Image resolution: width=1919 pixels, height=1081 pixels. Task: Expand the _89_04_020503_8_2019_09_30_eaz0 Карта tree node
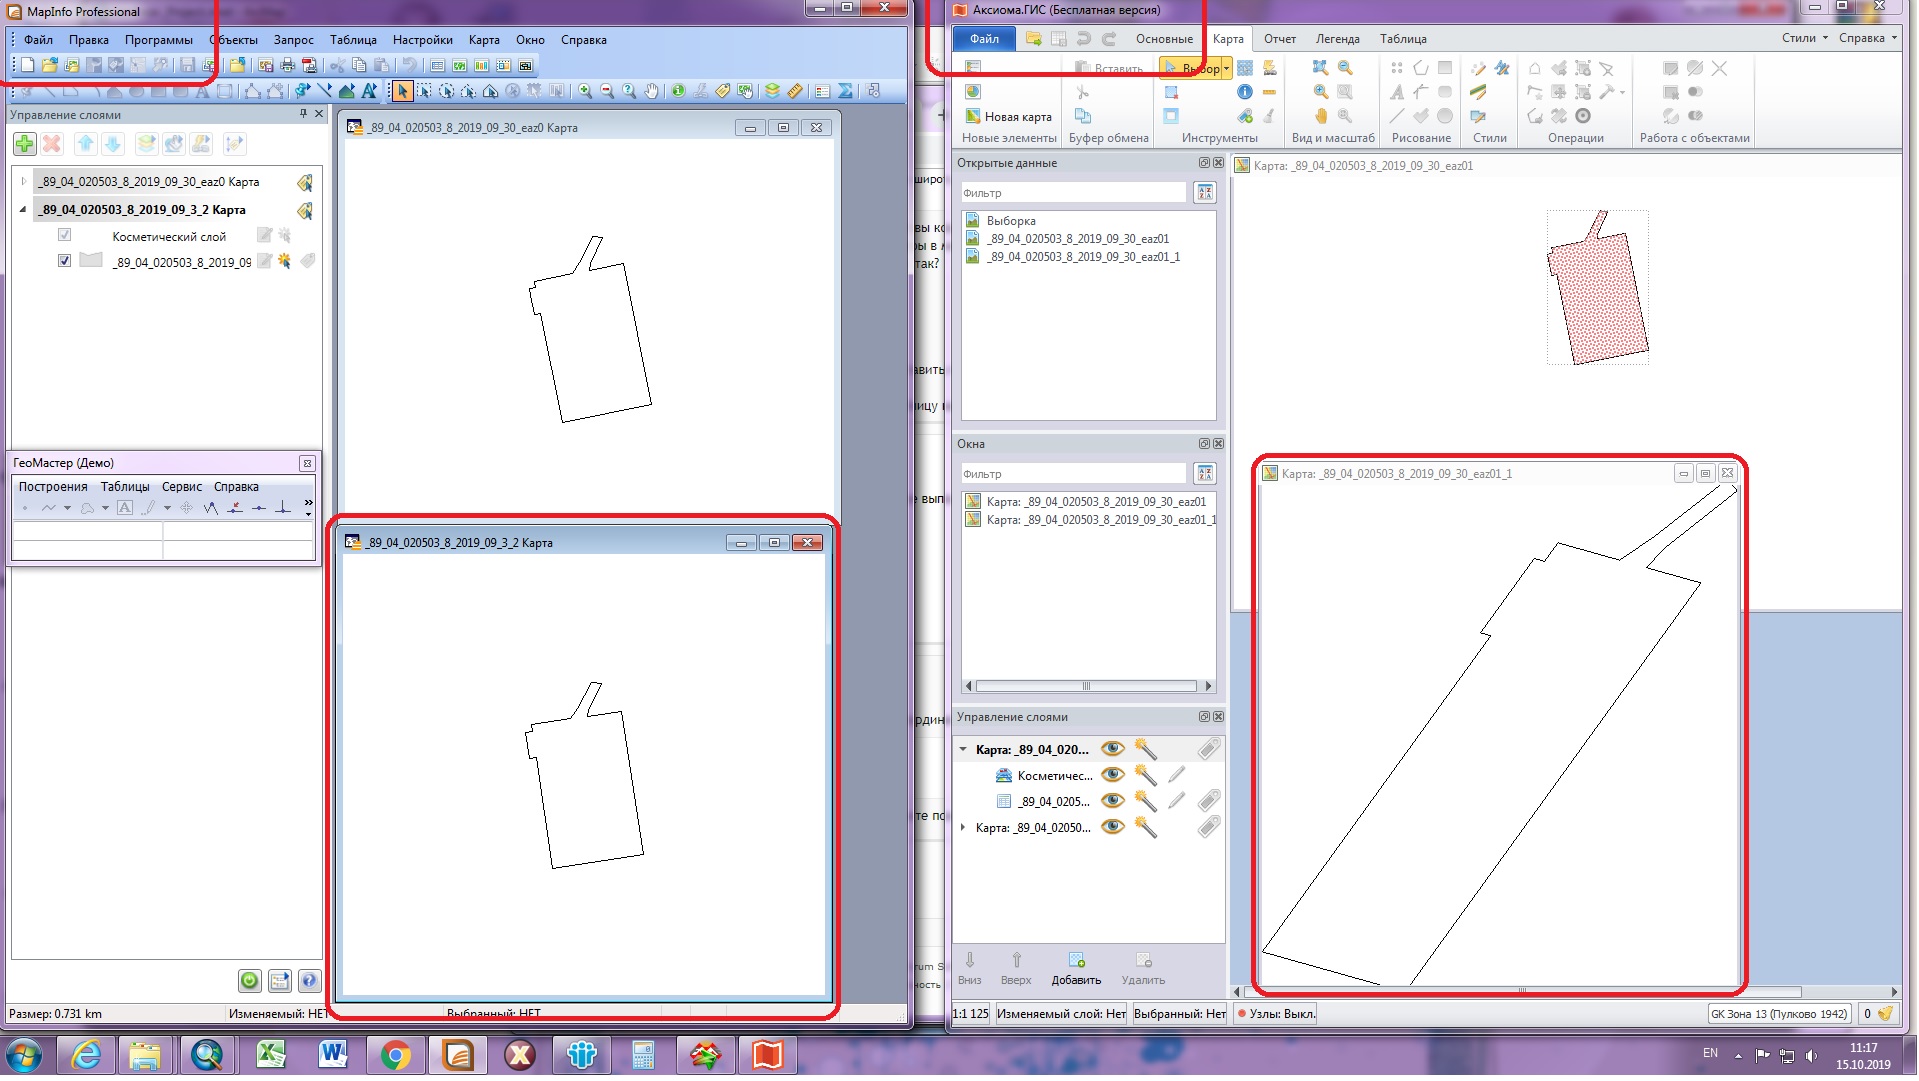24,182
